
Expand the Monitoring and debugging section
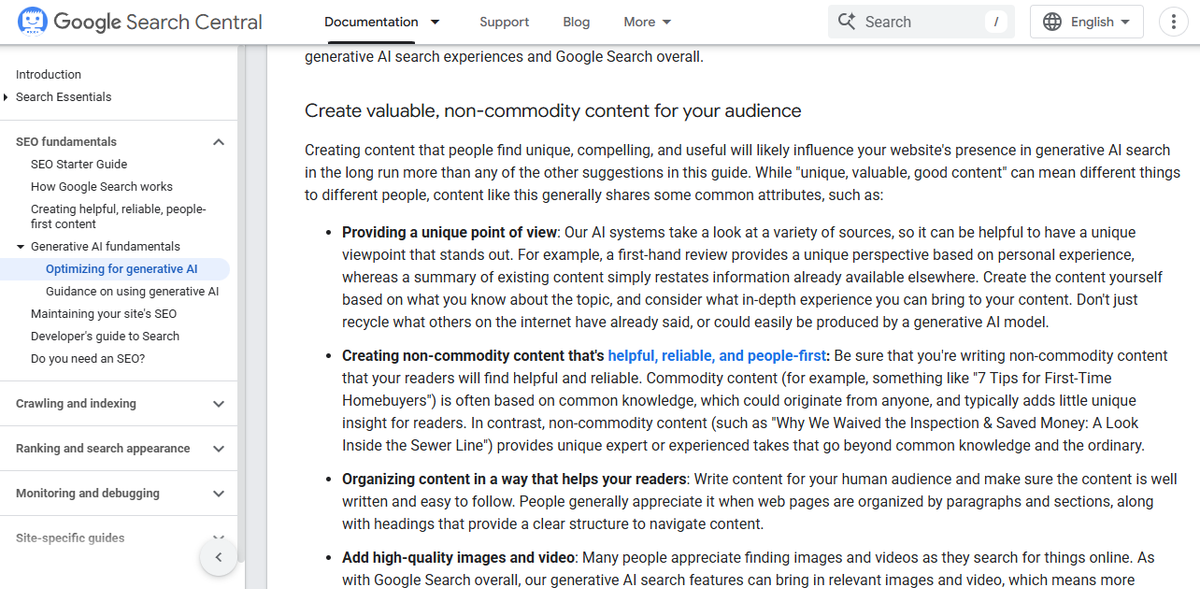point(219,494)
